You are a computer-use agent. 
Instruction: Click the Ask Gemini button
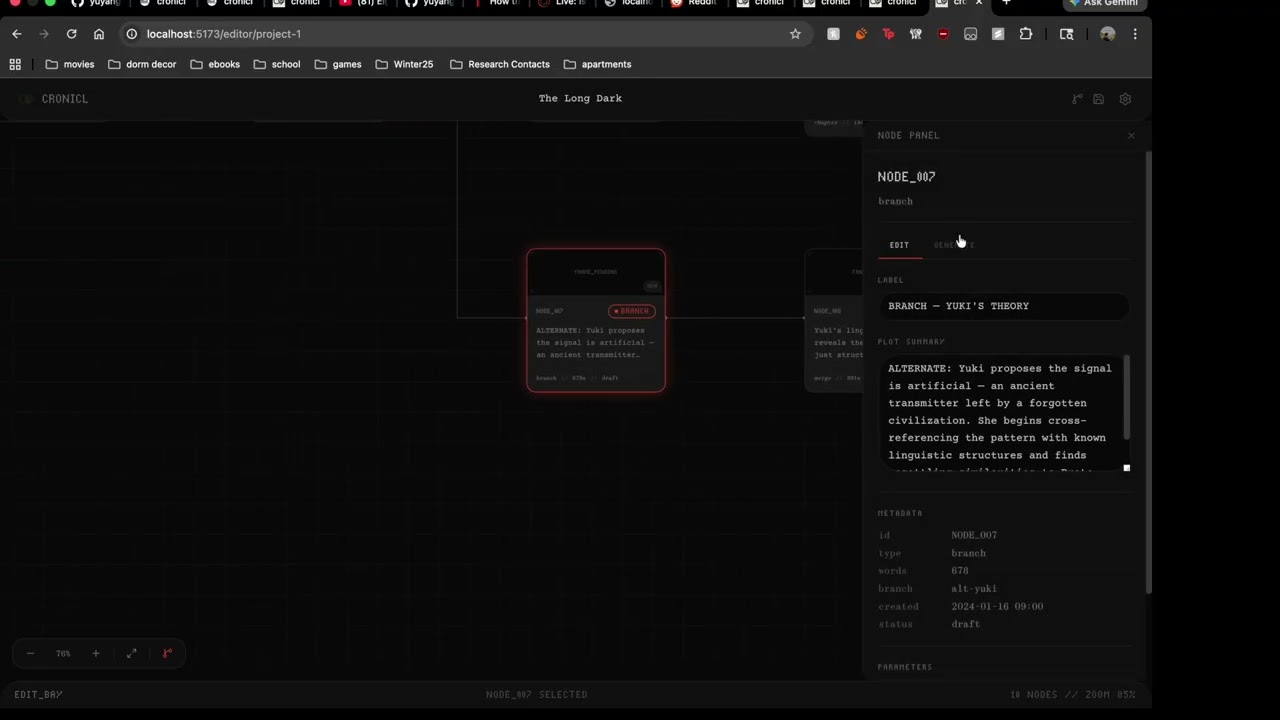[x=1104, y=4]
